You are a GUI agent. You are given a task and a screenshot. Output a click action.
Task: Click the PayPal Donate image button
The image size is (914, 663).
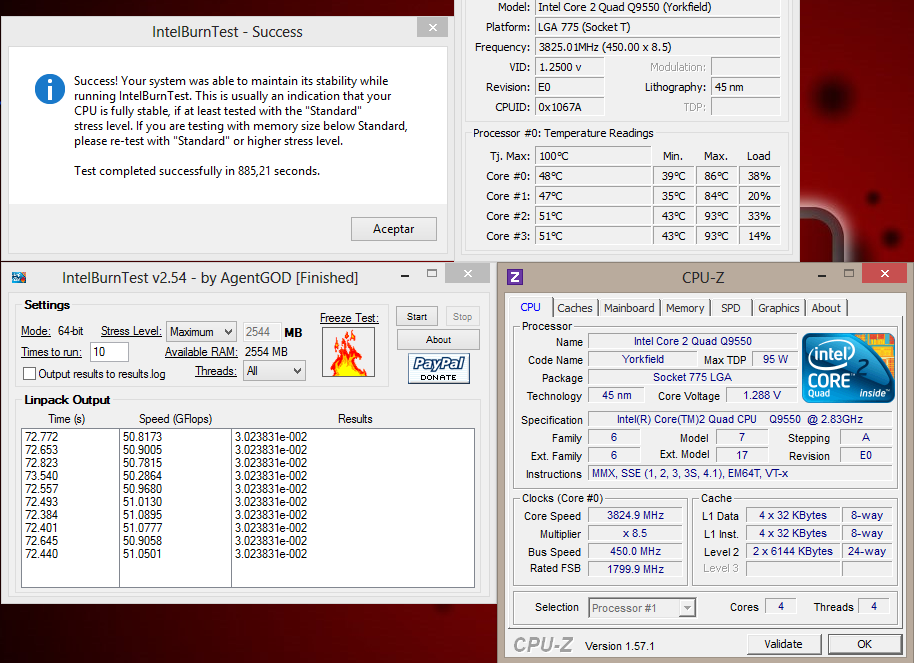pos(438,369)
